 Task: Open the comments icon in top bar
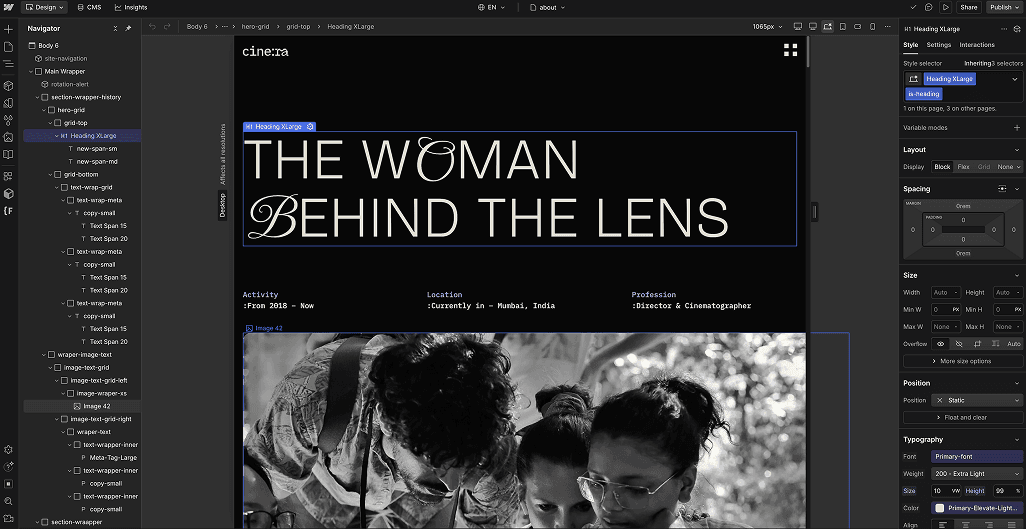coord(929,7)
